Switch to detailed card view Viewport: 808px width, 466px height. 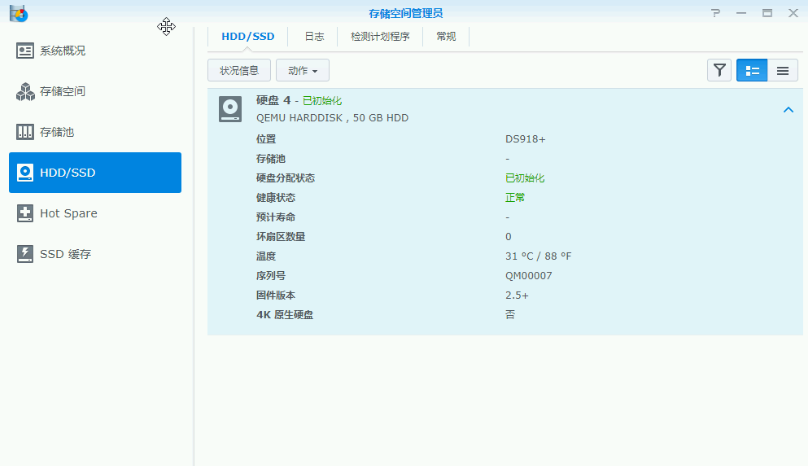point(752,70)
